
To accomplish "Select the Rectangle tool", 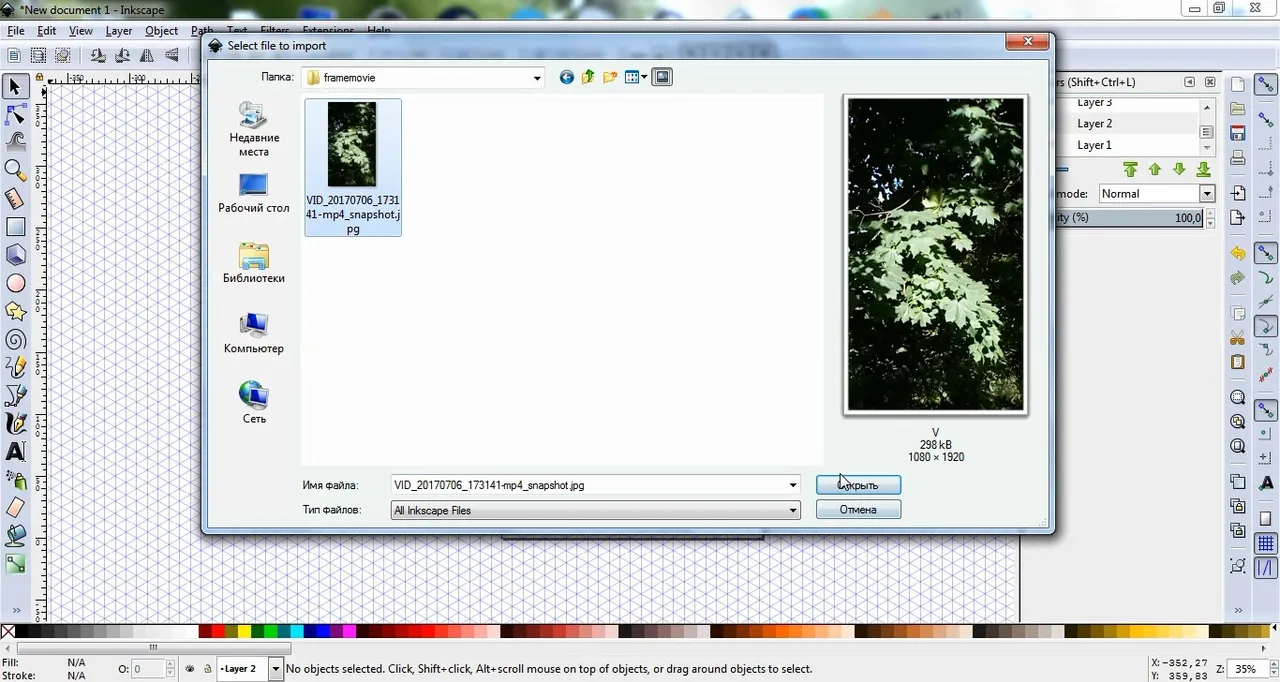I will pos(15,227).
